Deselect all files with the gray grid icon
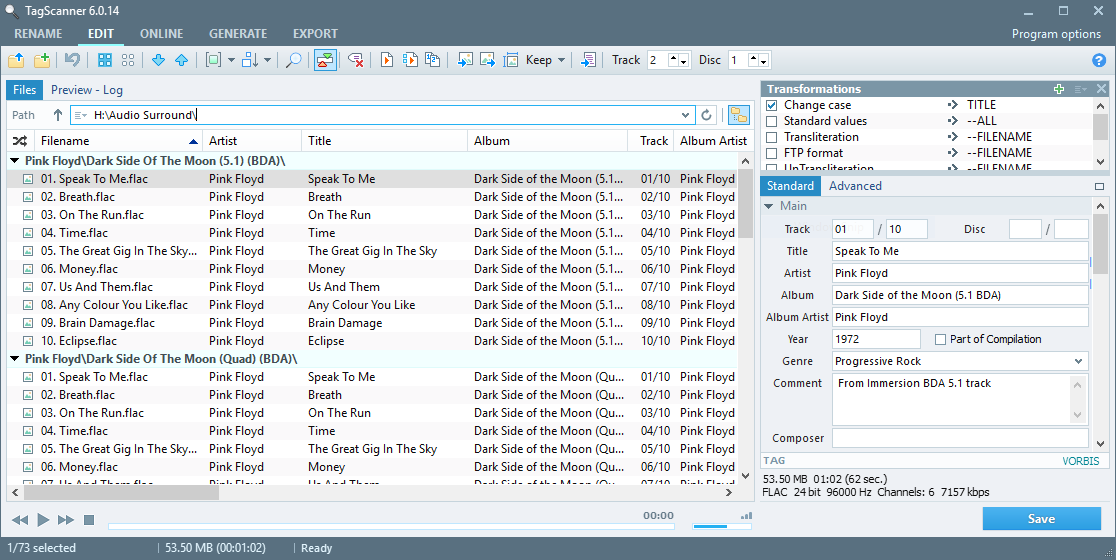 [x=128, y=60]
